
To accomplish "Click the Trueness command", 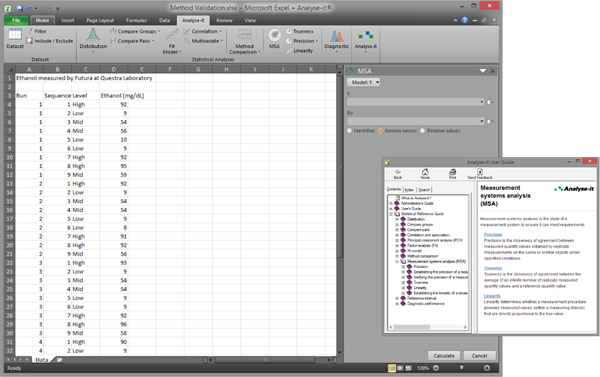I will [x=300, y=31].
